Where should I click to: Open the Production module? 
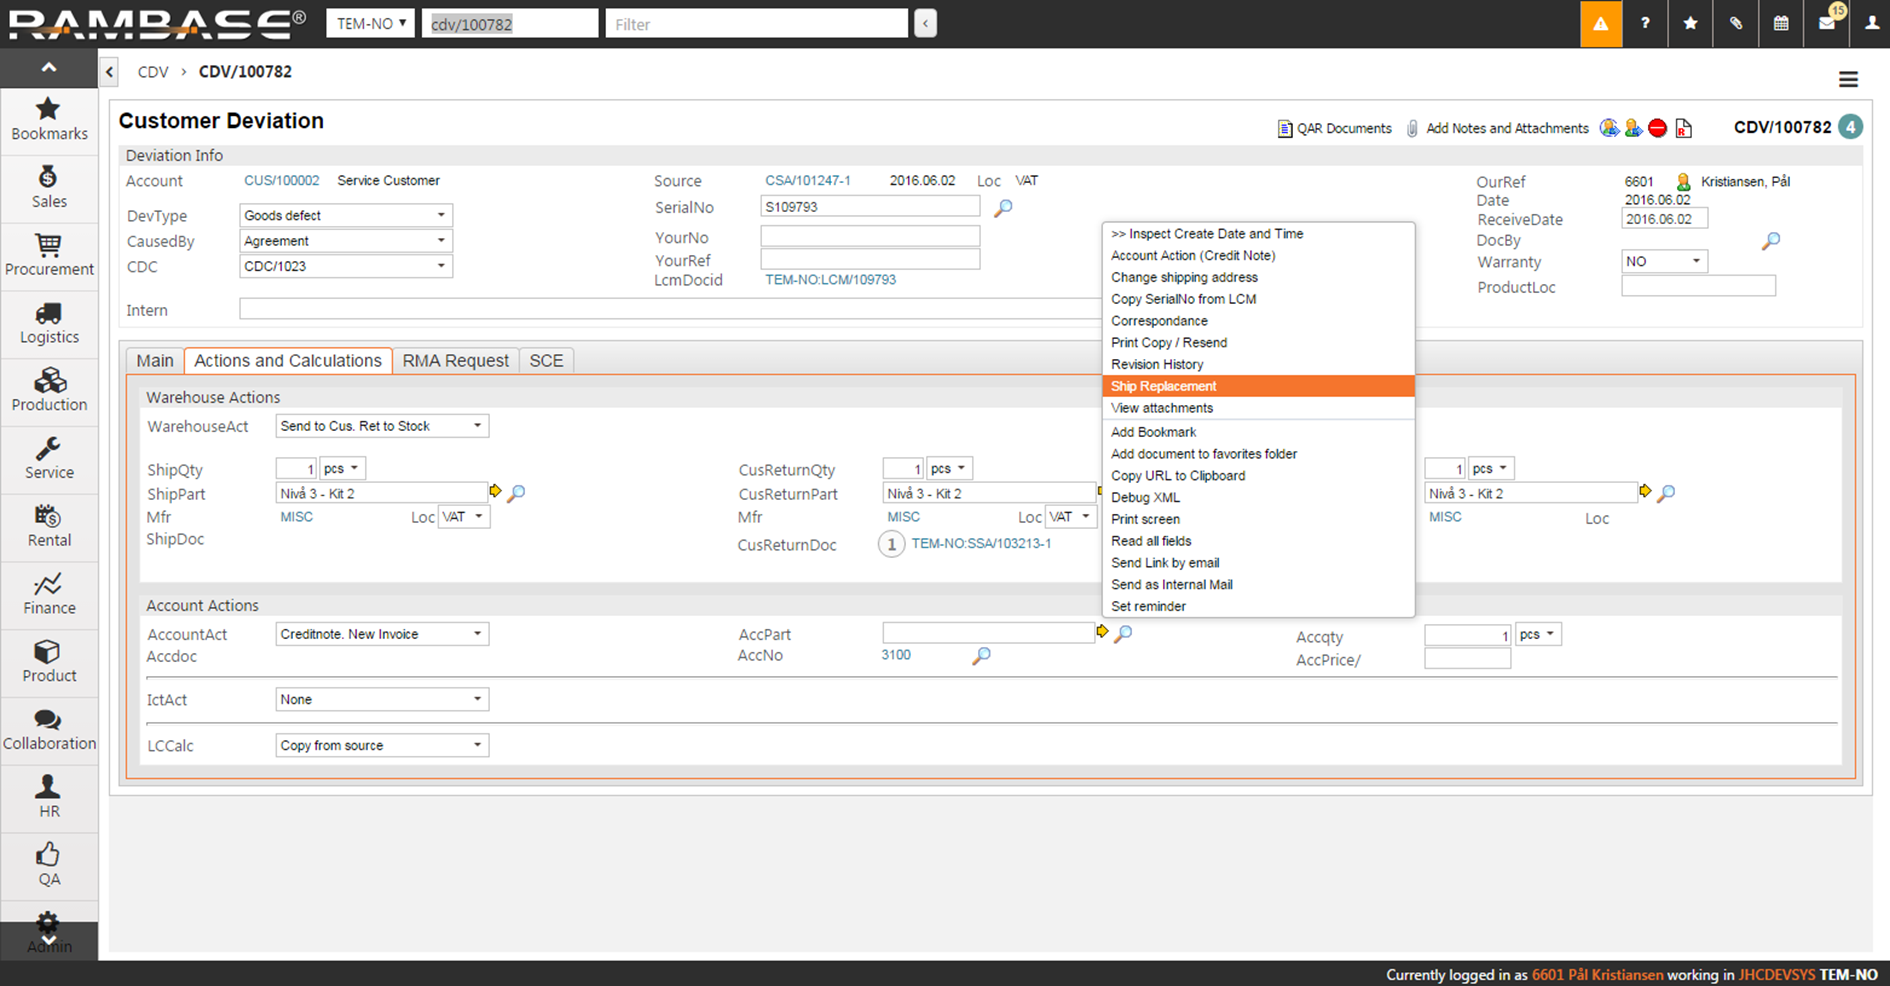pos(49,392)
